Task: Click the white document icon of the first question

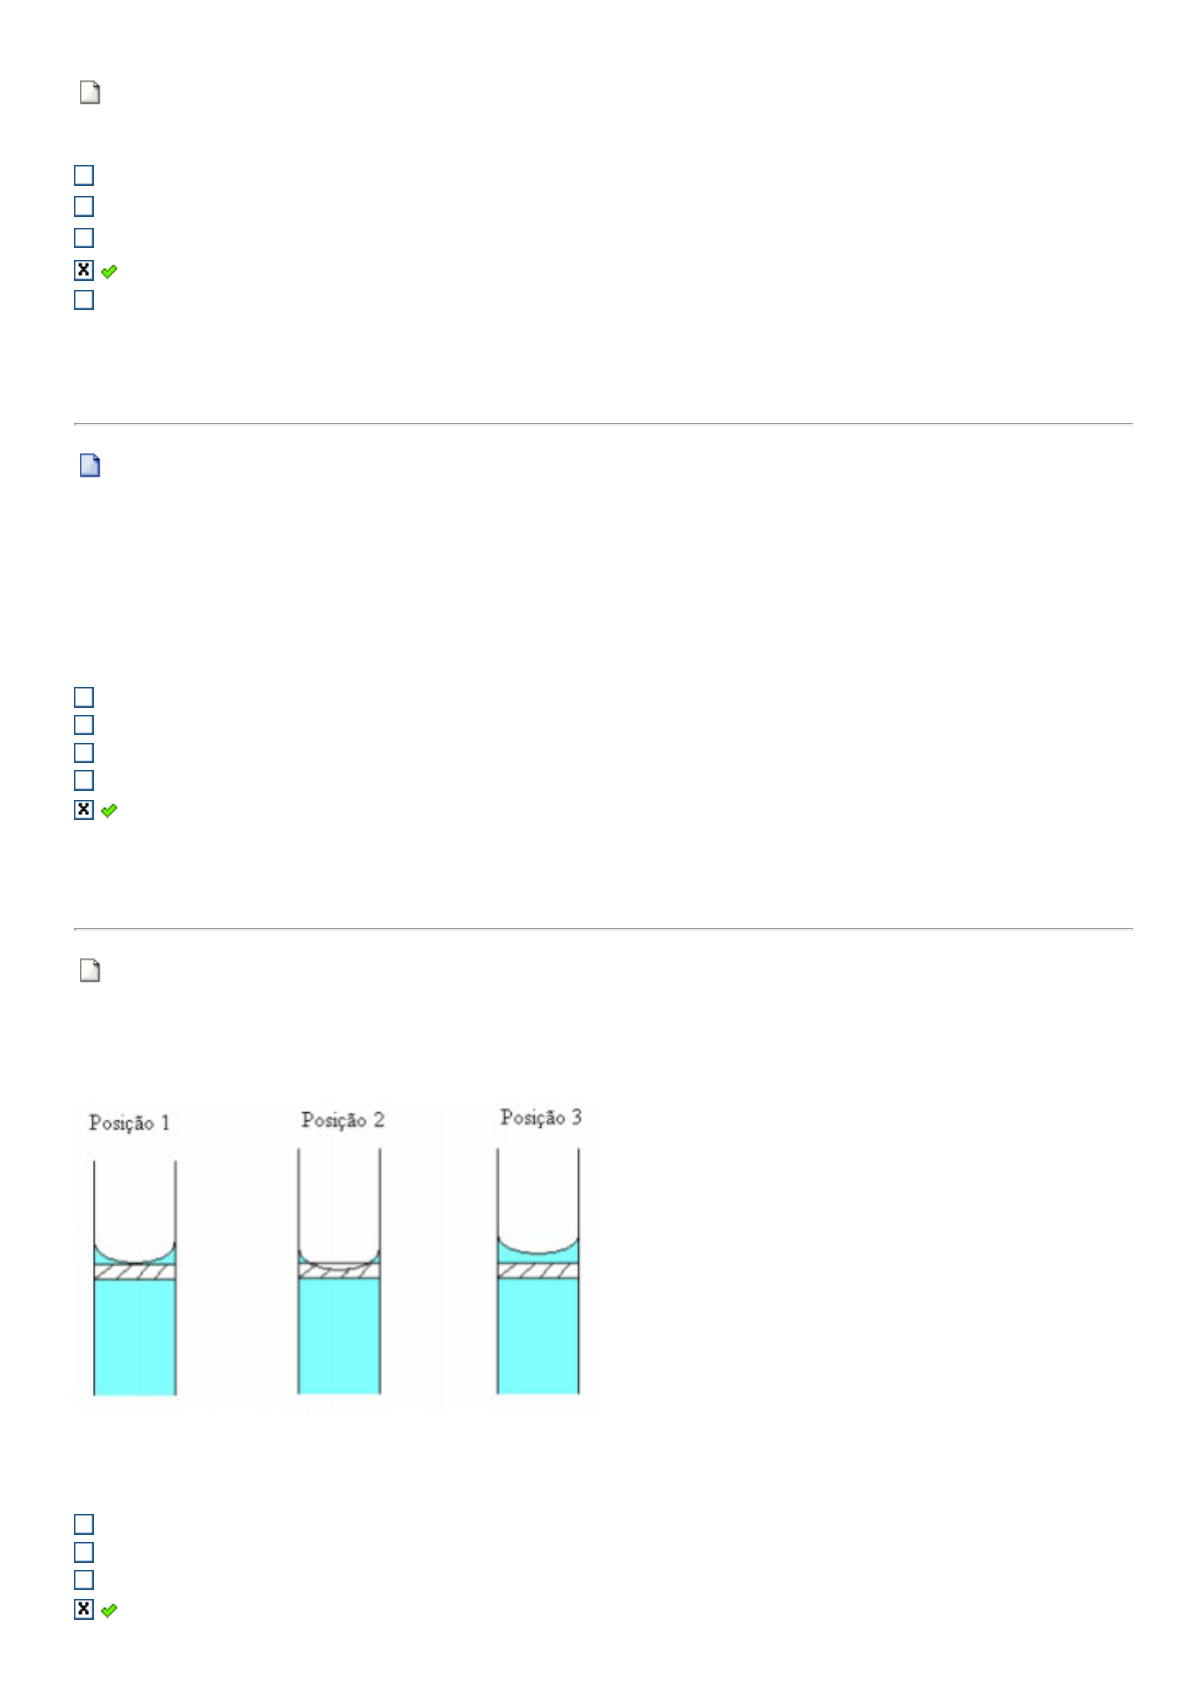Action: coord(90,93)
